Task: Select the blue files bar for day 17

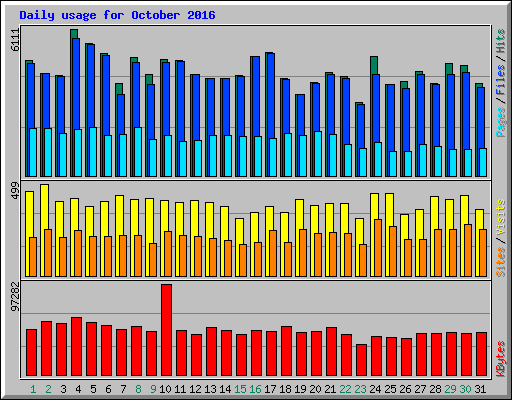Action: (271, 95)
